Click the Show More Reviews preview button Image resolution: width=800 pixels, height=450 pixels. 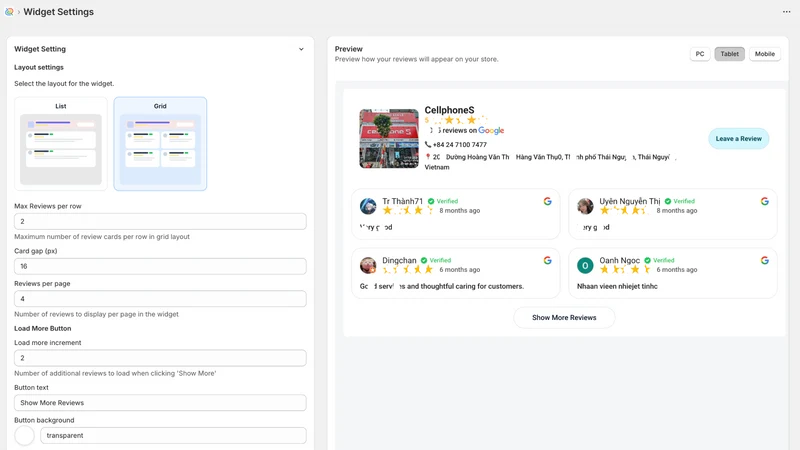[x=564, y=317]
